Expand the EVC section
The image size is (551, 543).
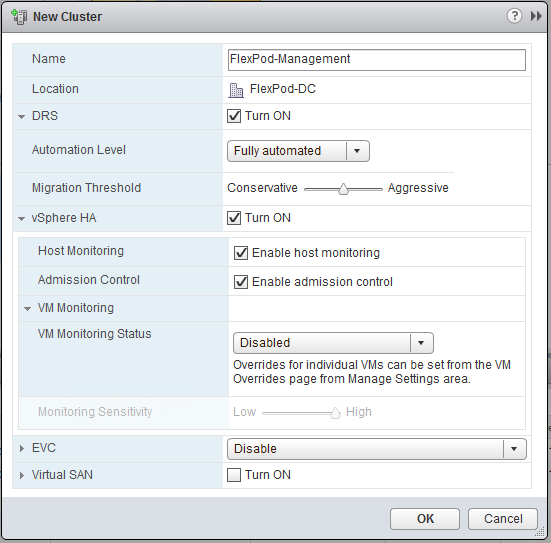pos(22,448)
